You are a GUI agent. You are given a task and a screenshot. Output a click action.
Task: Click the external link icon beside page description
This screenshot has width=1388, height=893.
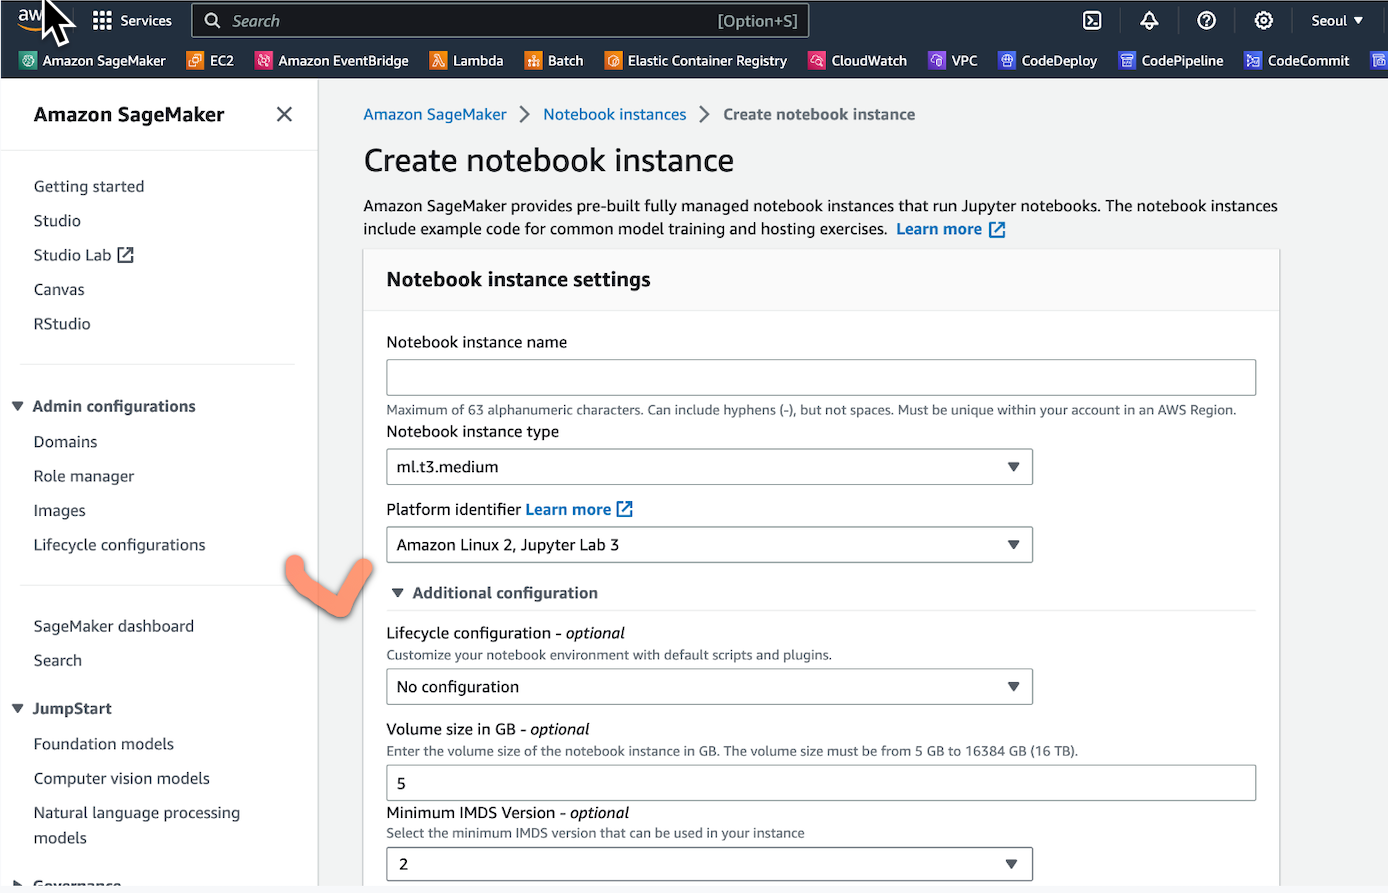[997, 230]
